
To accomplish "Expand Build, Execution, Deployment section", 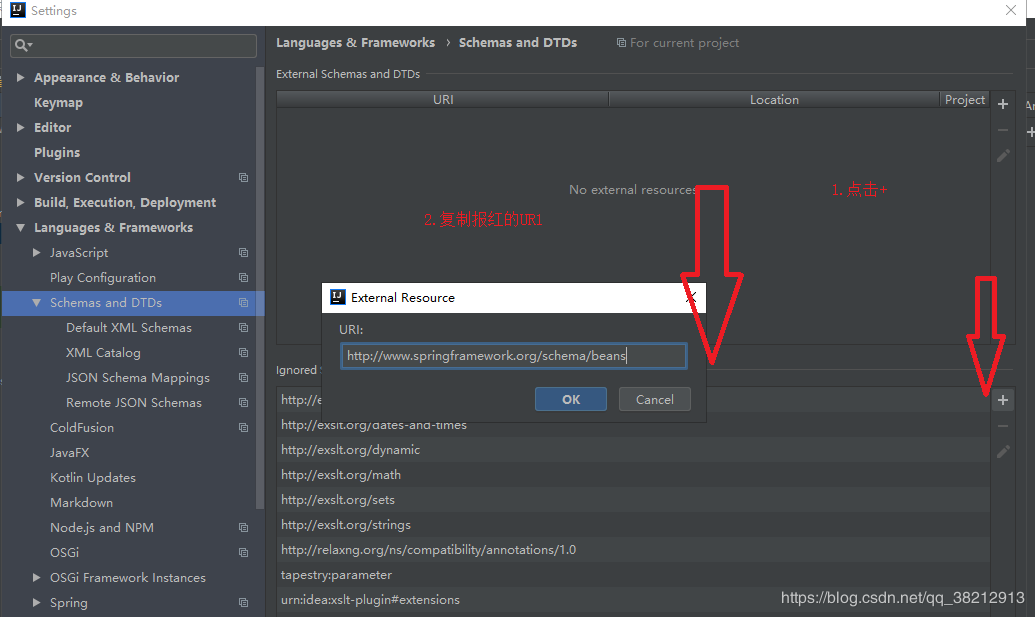I will tap(20, 203).
